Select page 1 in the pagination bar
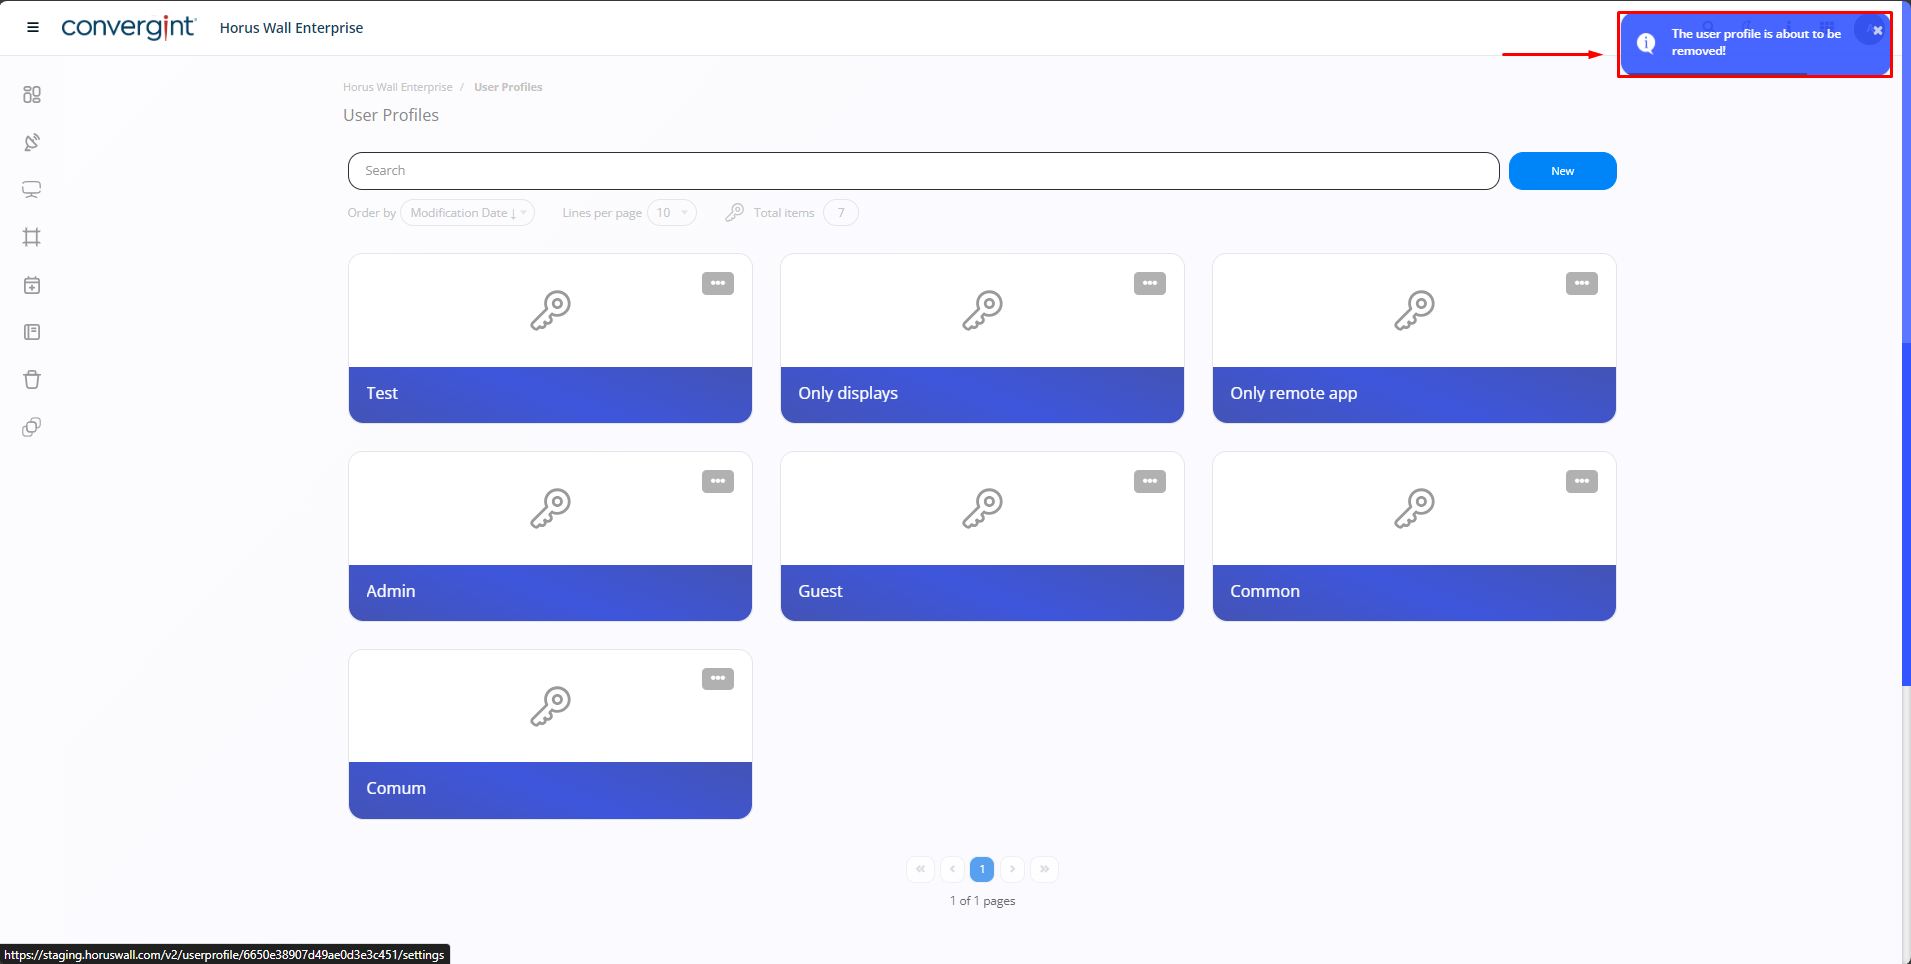This screenshot has height=964, width=1911. 983,869
